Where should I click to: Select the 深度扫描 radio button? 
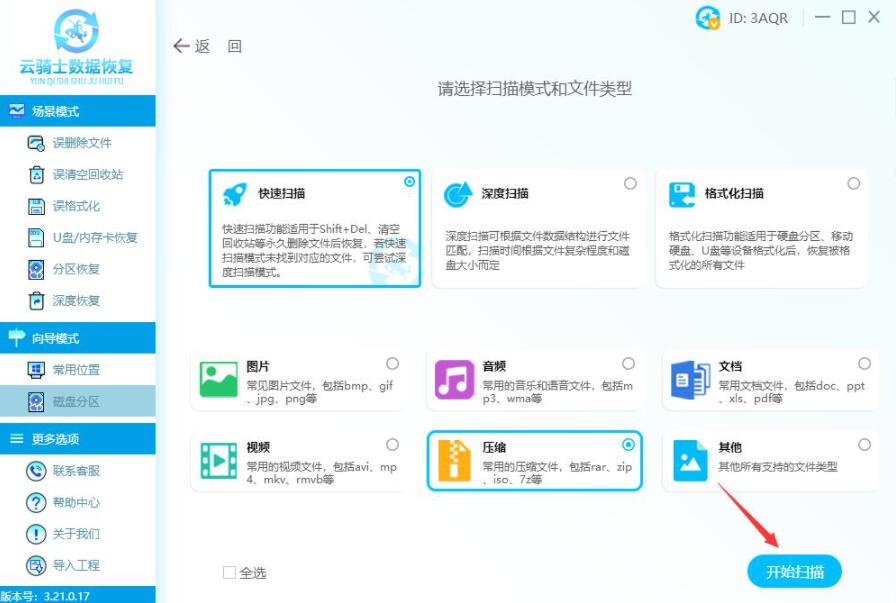(630, 183)
